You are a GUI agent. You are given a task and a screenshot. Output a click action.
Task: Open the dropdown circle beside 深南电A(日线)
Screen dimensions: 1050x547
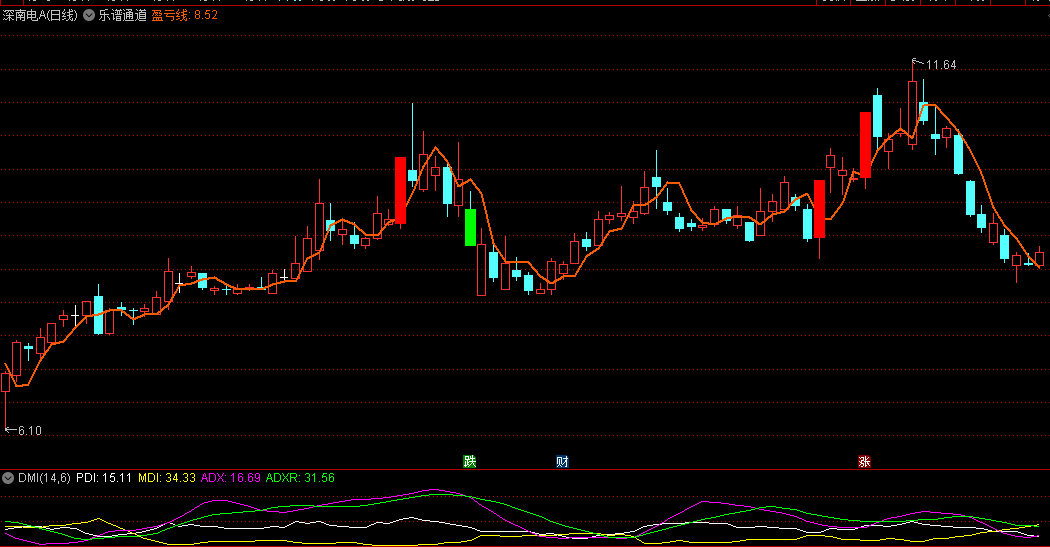tap(88, 15)
